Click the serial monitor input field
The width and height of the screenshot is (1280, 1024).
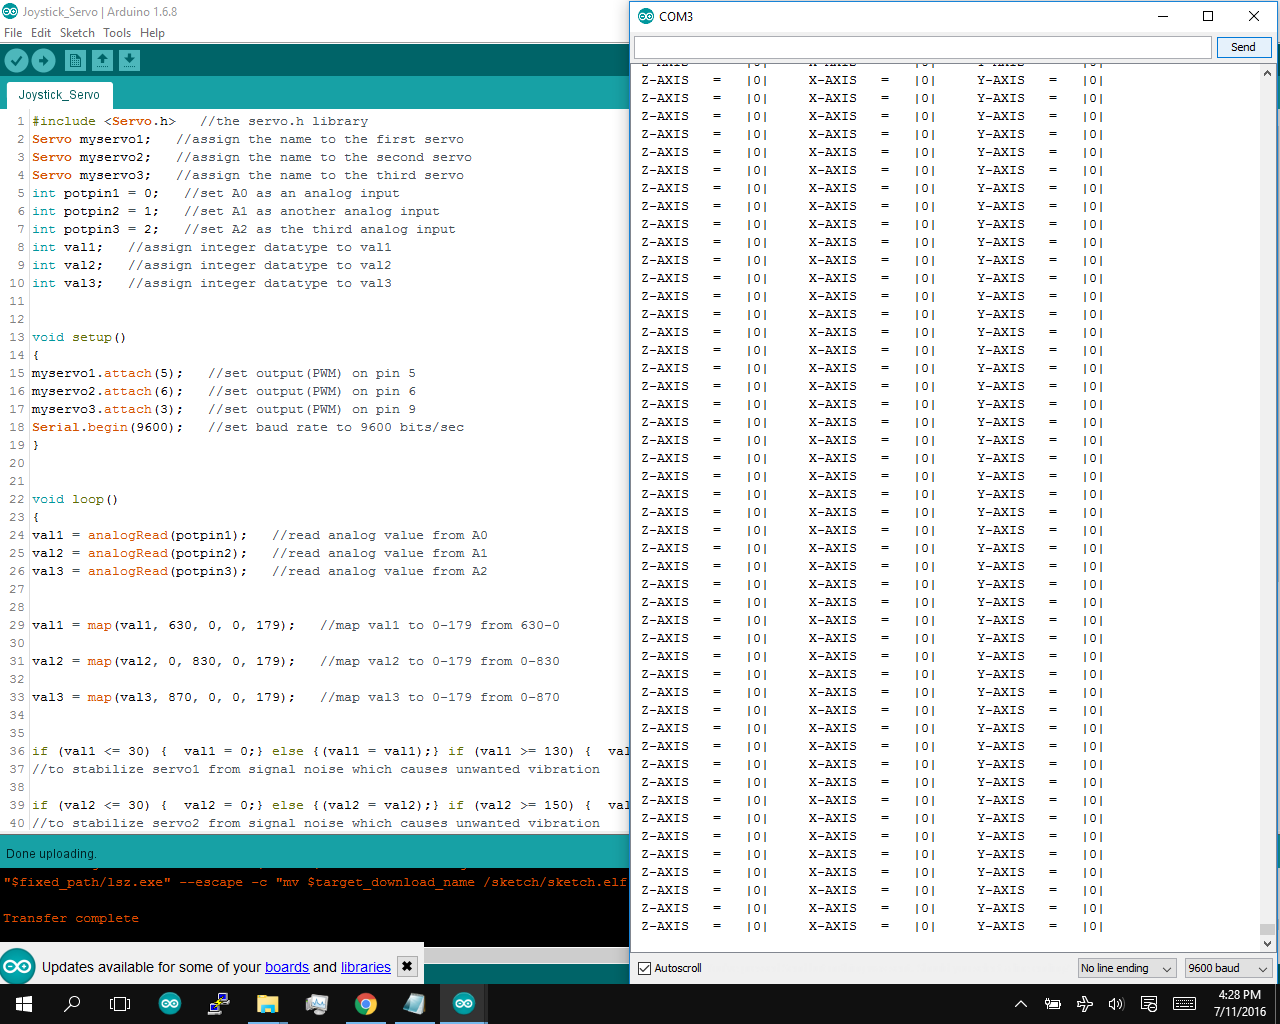pos(923,47)
